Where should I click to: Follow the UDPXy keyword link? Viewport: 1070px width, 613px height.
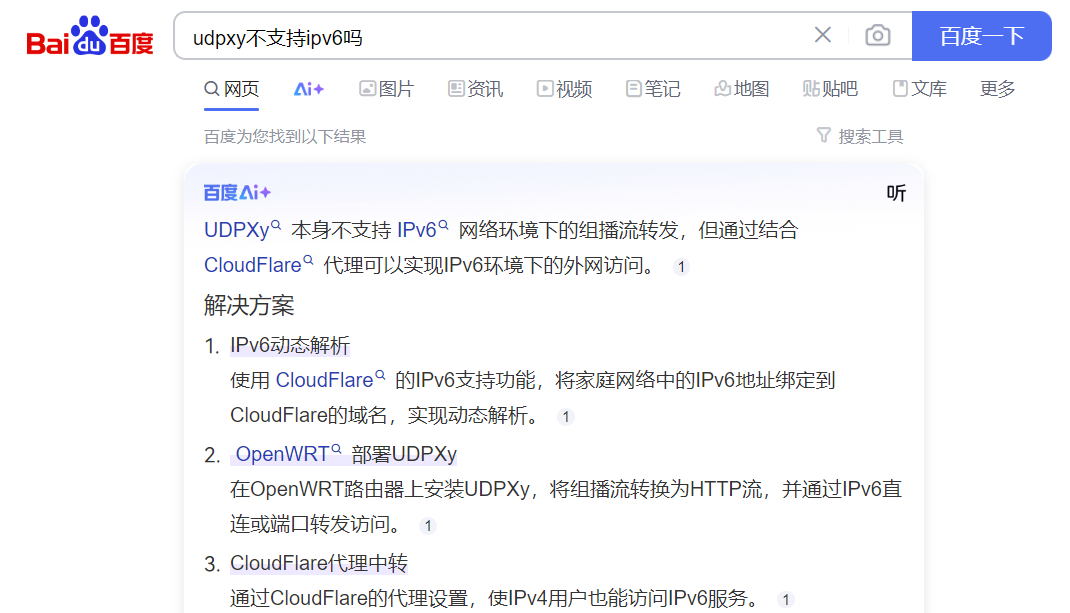[242, 229]
